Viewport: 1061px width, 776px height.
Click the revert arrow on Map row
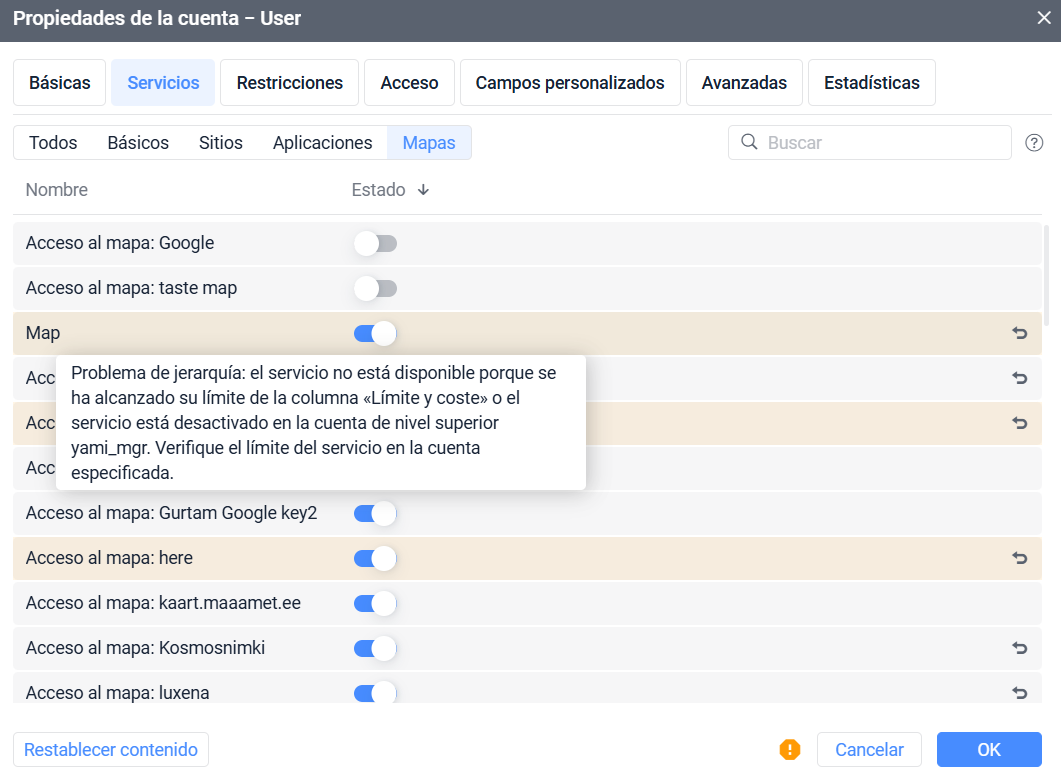pyautogui.click(x=1020, y=333)
